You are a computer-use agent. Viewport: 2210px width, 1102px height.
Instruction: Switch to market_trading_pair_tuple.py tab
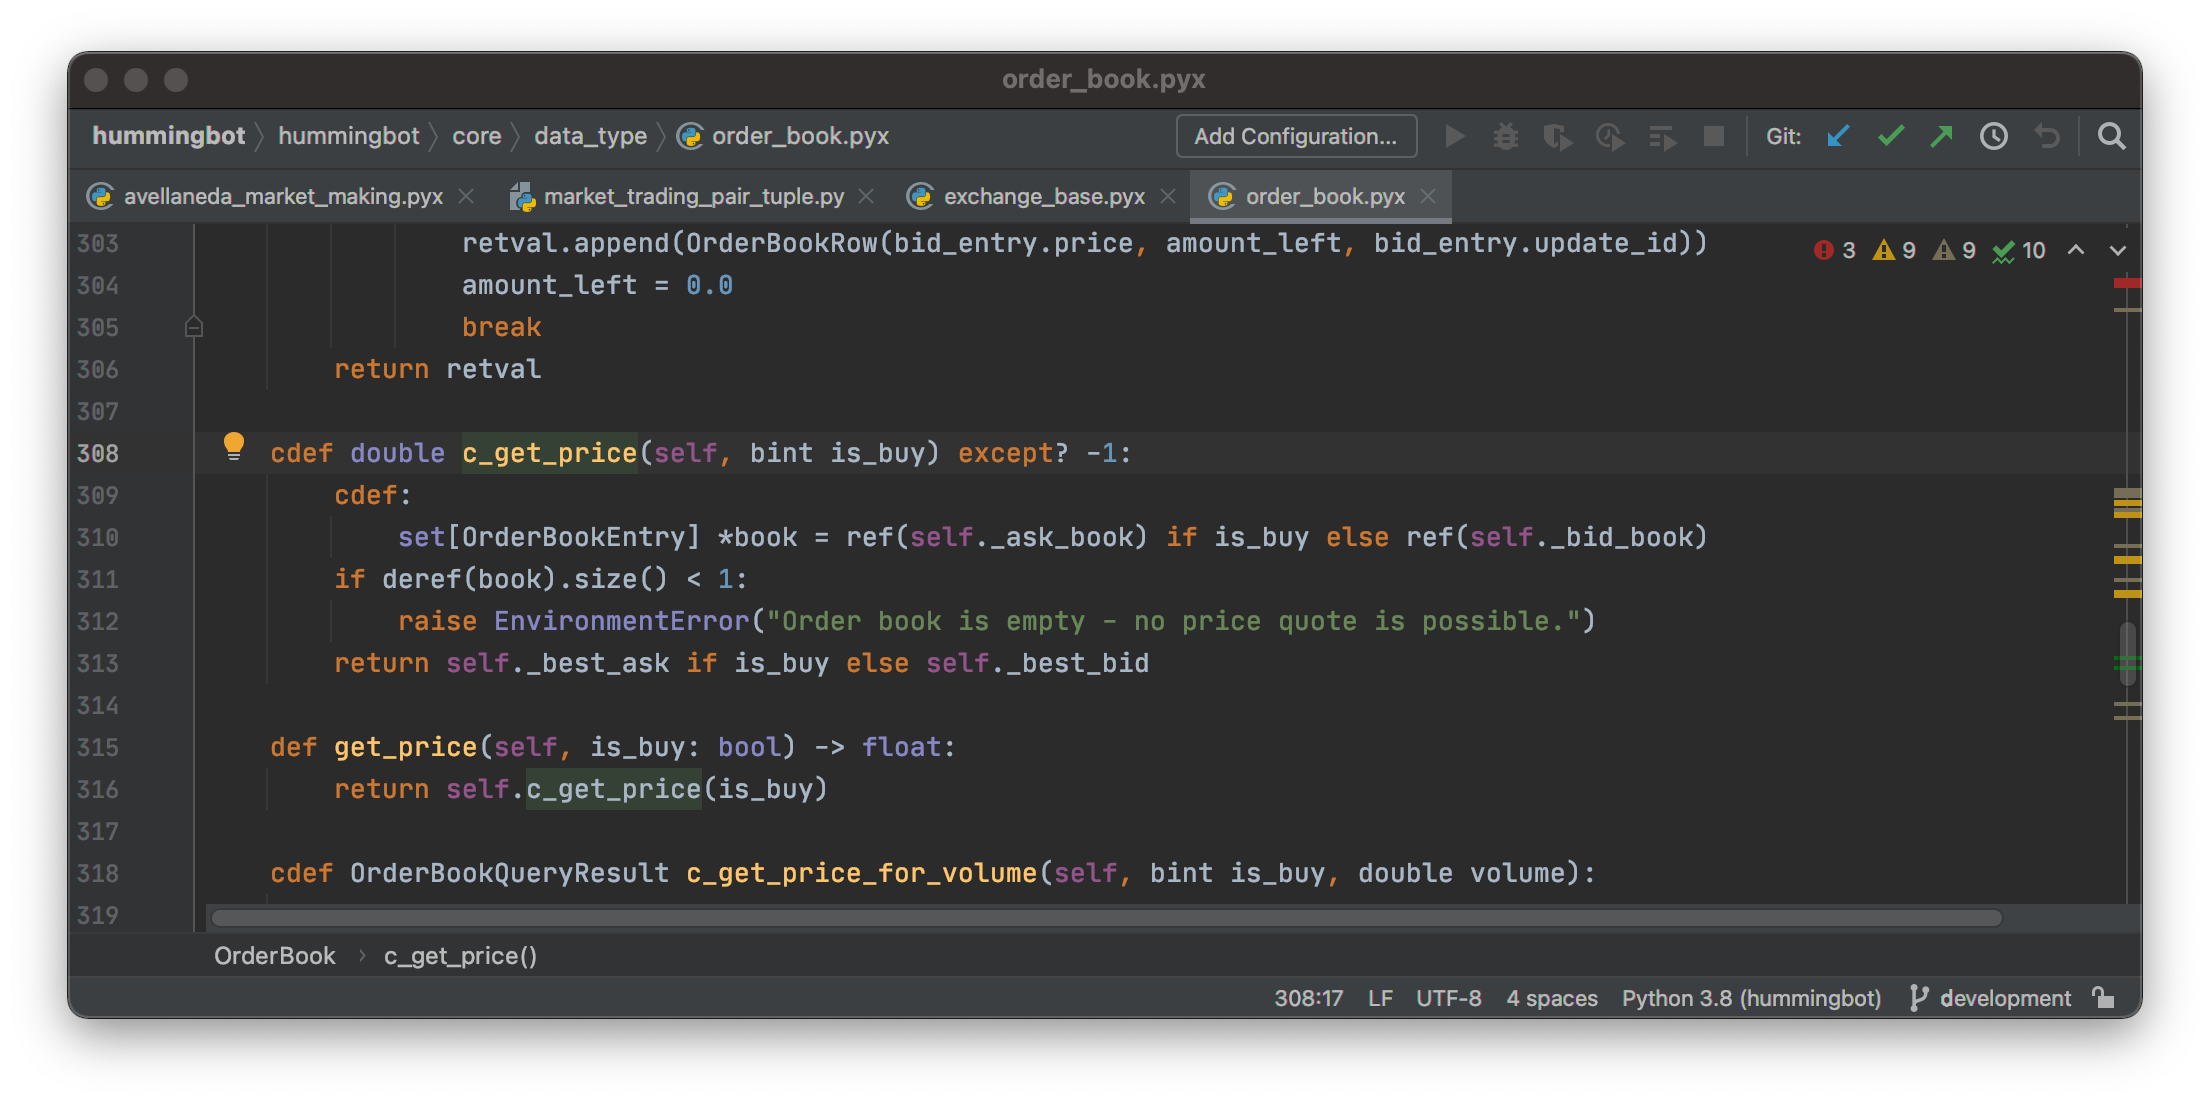pyautogui.click(x=693, y=197)
